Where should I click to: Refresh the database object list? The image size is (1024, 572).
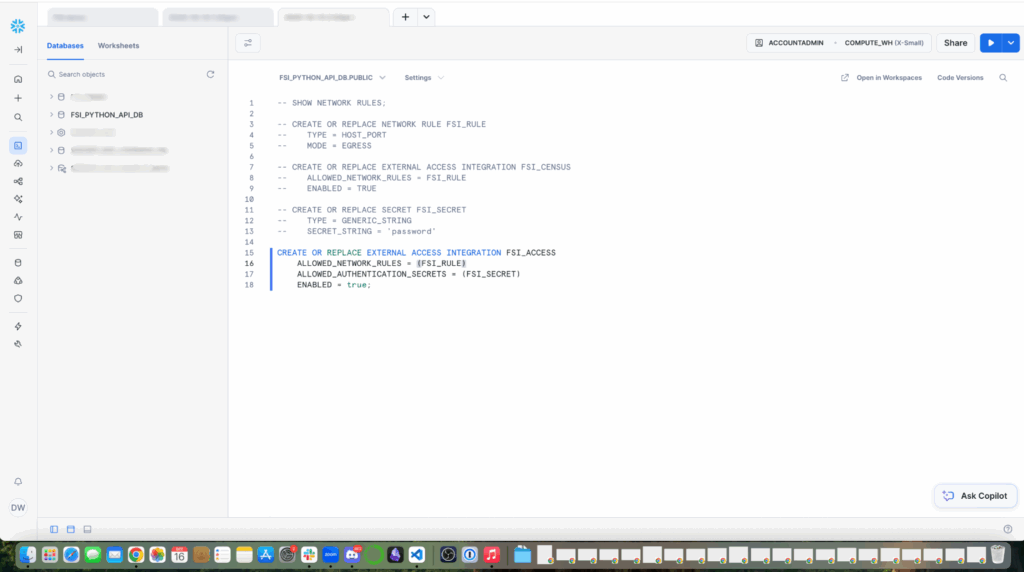pos(210,75)
